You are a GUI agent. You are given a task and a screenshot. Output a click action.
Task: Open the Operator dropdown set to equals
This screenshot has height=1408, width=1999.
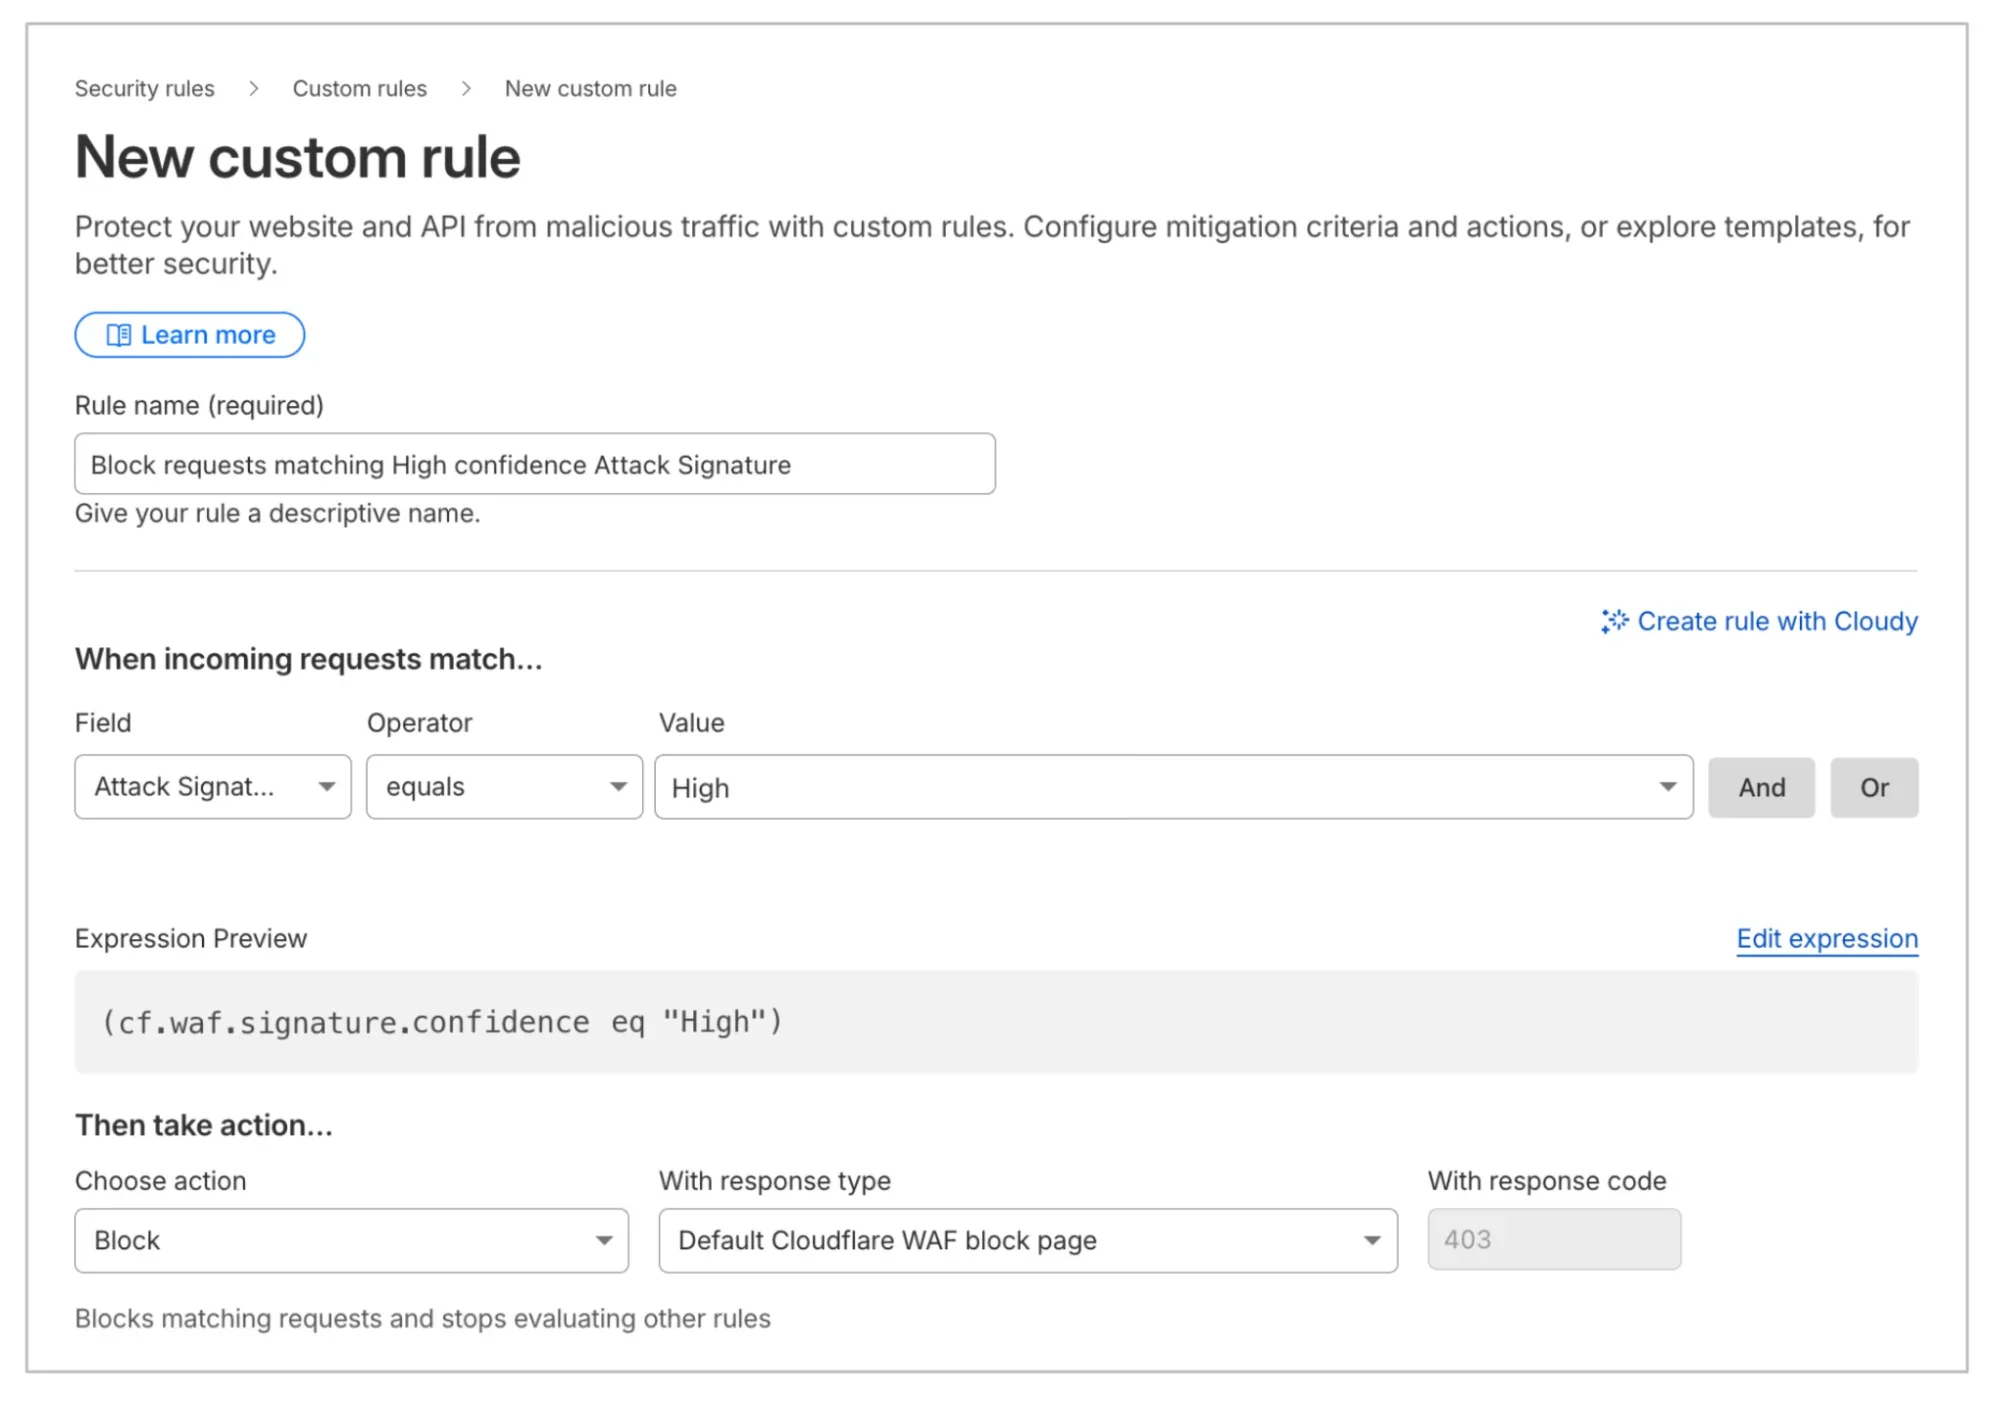pos(504,788)
